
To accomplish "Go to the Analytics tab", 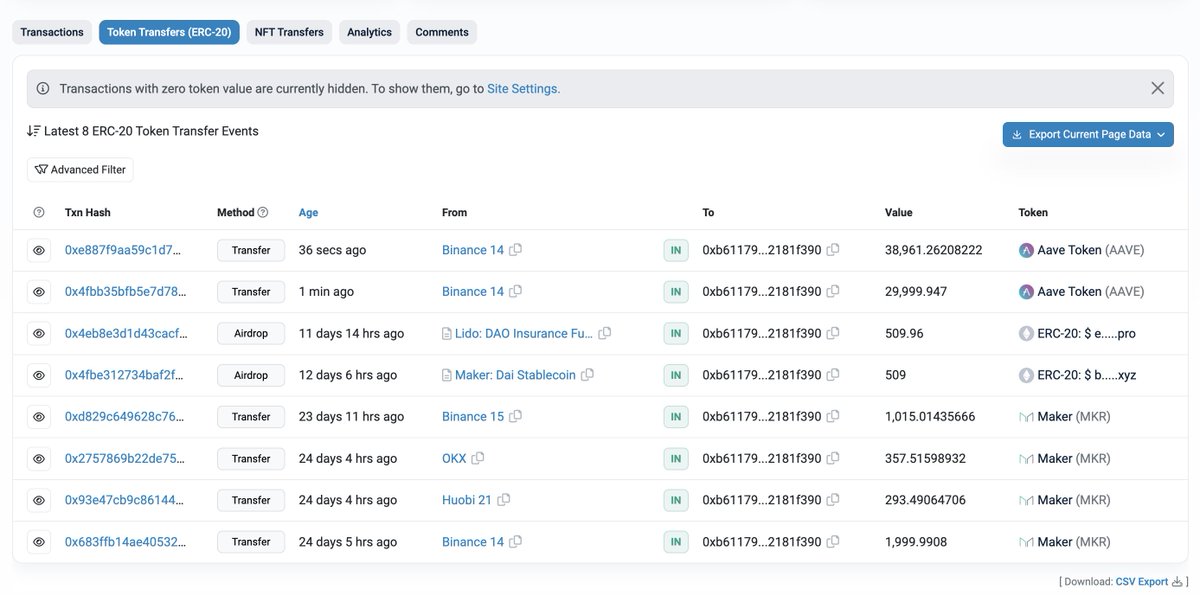I will tap(369, 32).
